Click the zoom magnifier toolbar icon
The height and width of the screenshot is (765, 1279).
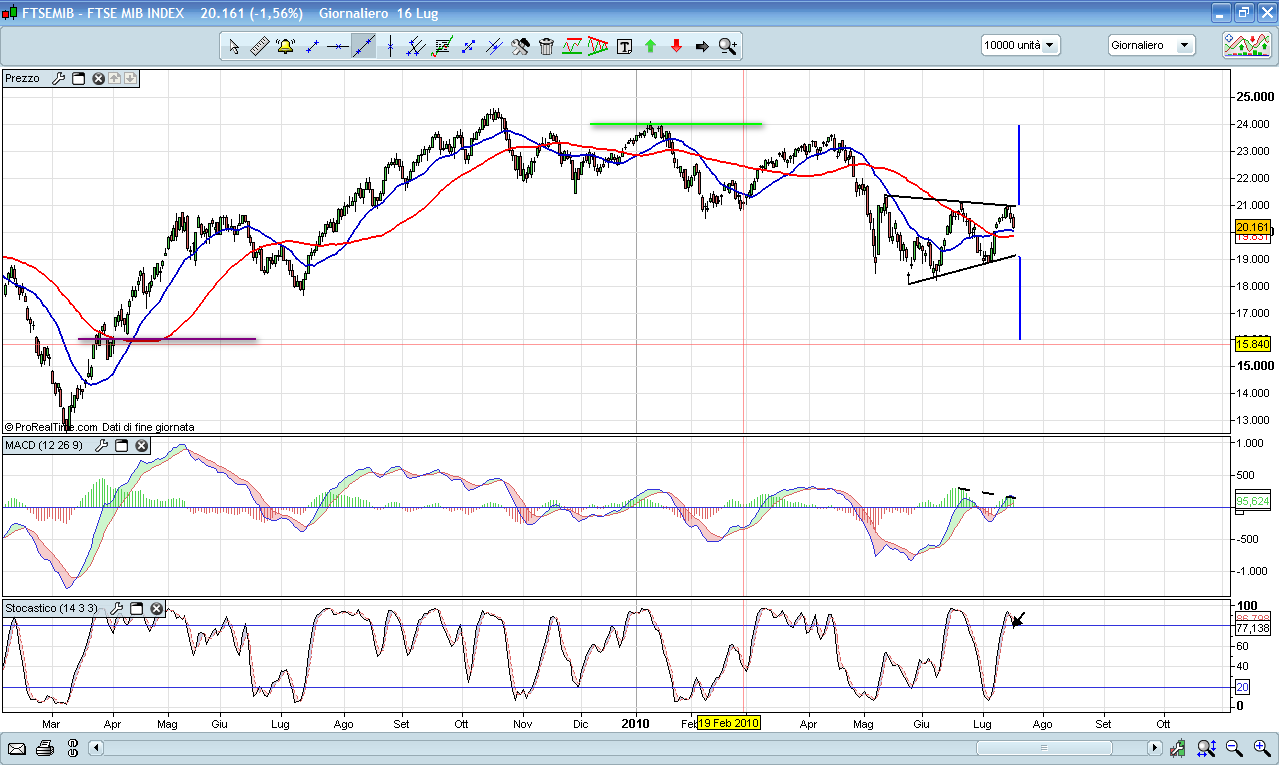(x=728, y=46)
